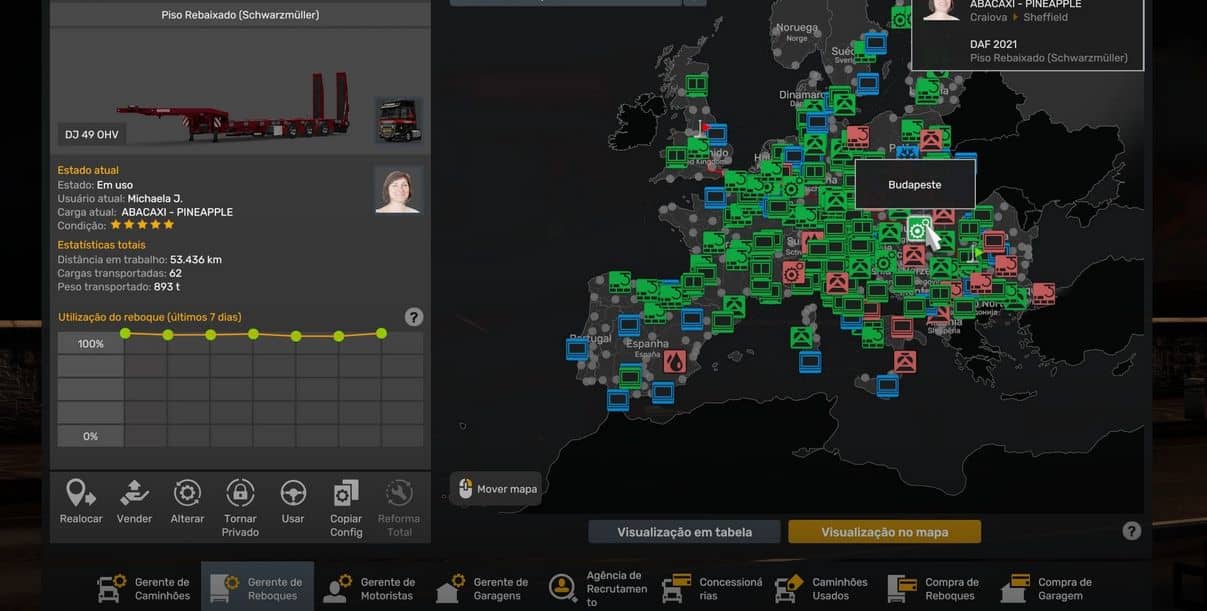Click the Realocar trailer icon
Image resolution: width=1207 pixels, height=611 pixels.
pos(81,494)
